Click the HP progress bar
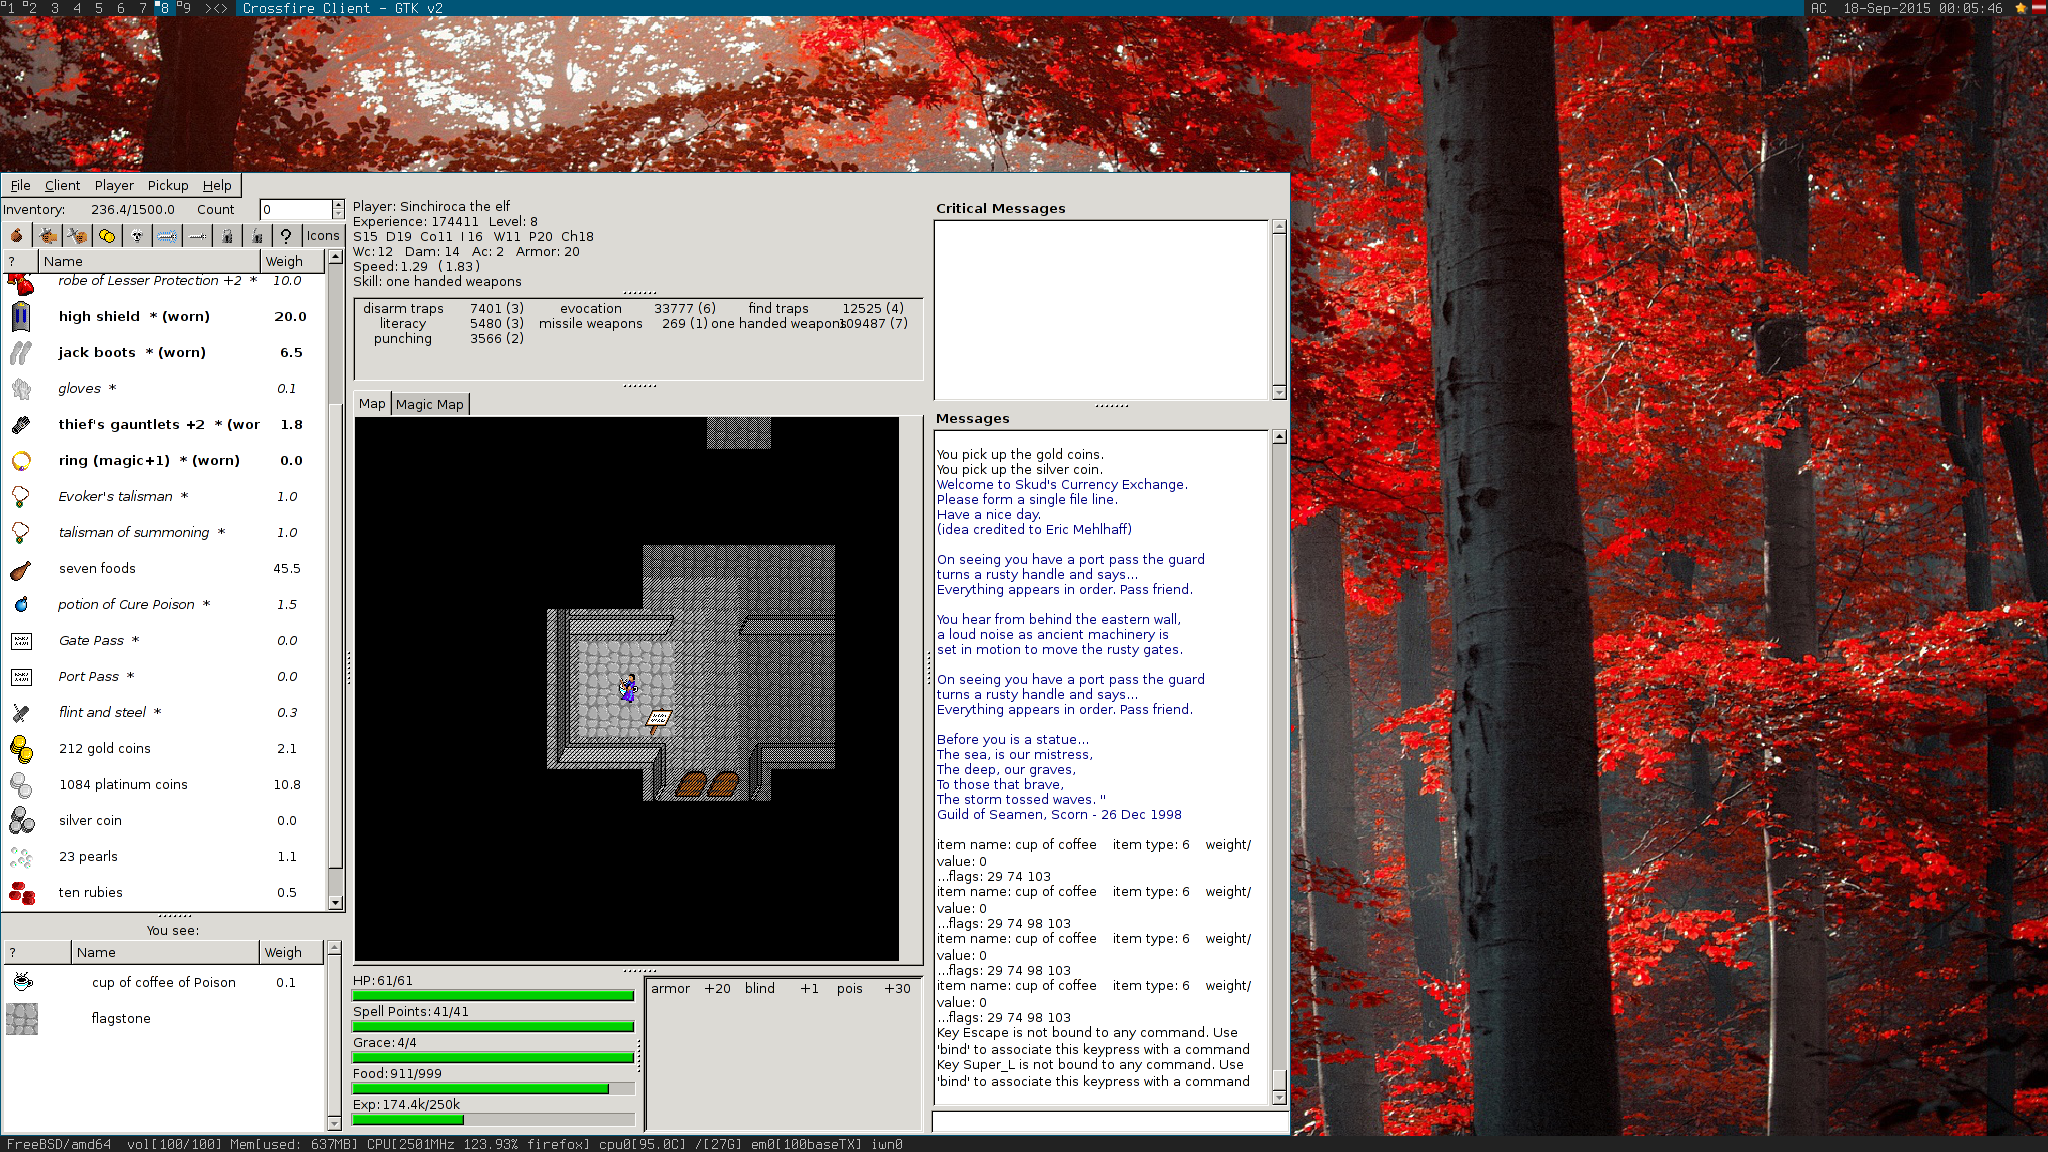This screenshot has width=2048, height=1152. 493,995
